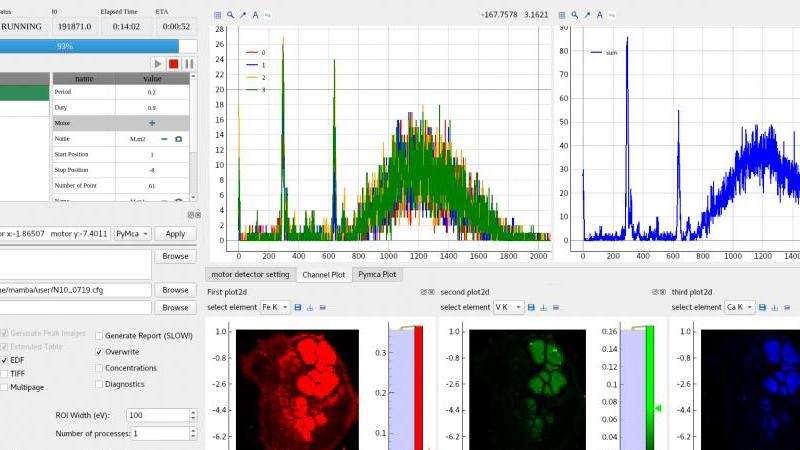Uncheck the Overwrite checkbox
Screen dimensions: 800x450
point(99,352)
